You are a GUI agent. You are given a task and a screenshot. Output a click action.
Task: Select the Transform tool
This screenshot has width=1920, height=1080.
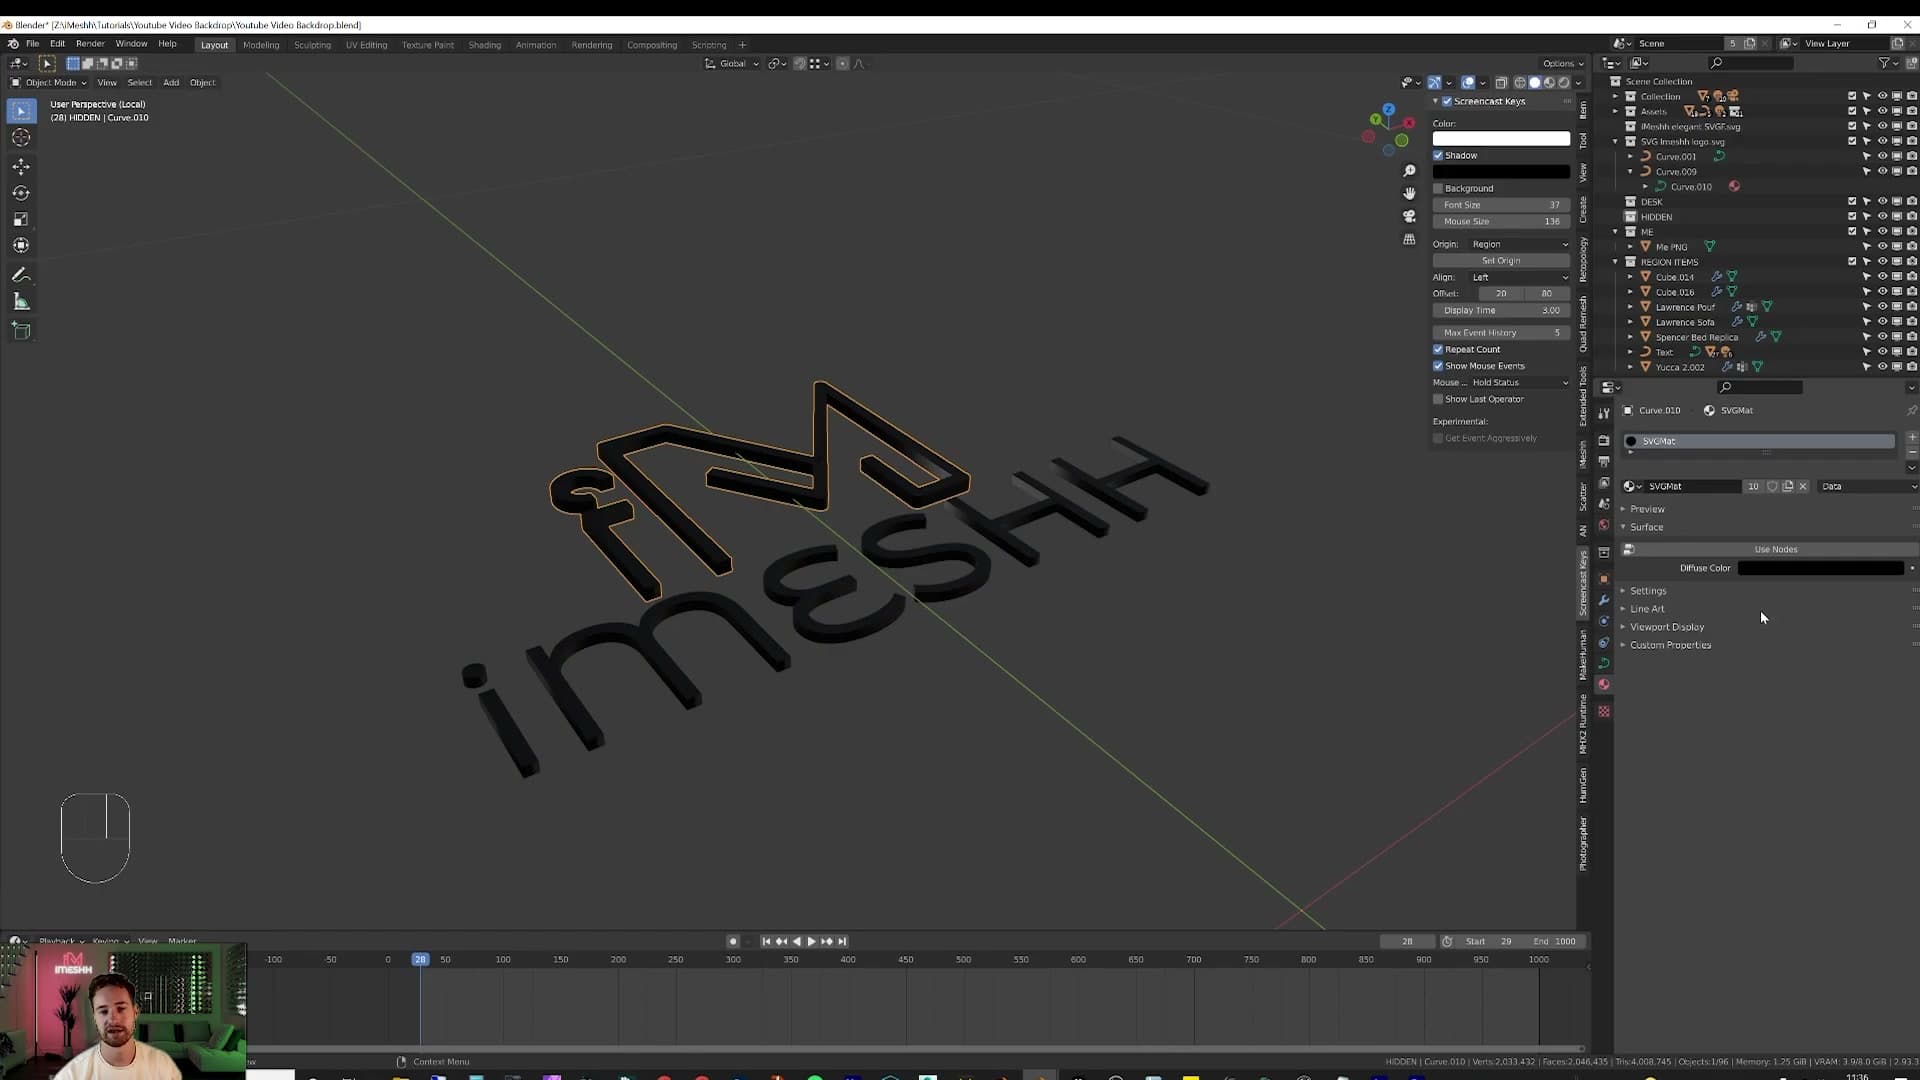tap(21, 245)
